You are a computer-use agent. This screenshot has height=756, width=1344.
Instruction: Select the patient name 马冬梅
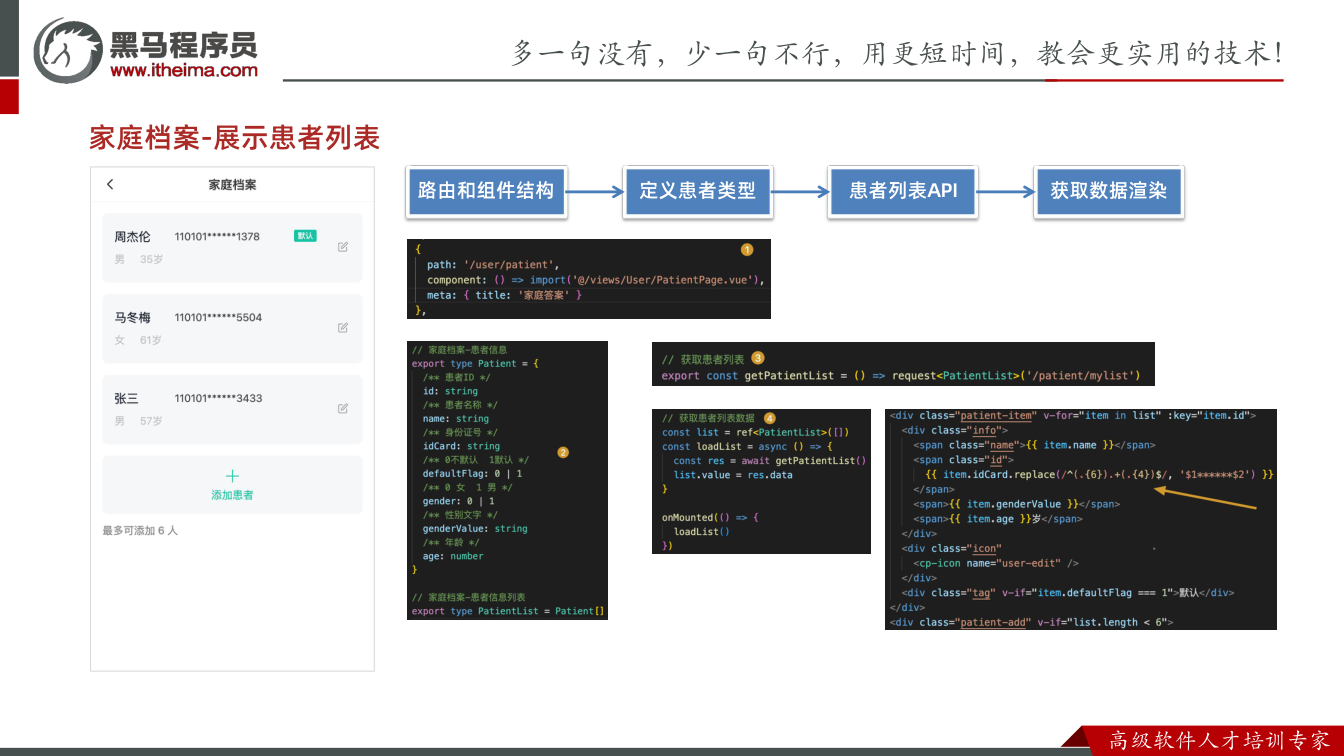[x=132, y=318]
